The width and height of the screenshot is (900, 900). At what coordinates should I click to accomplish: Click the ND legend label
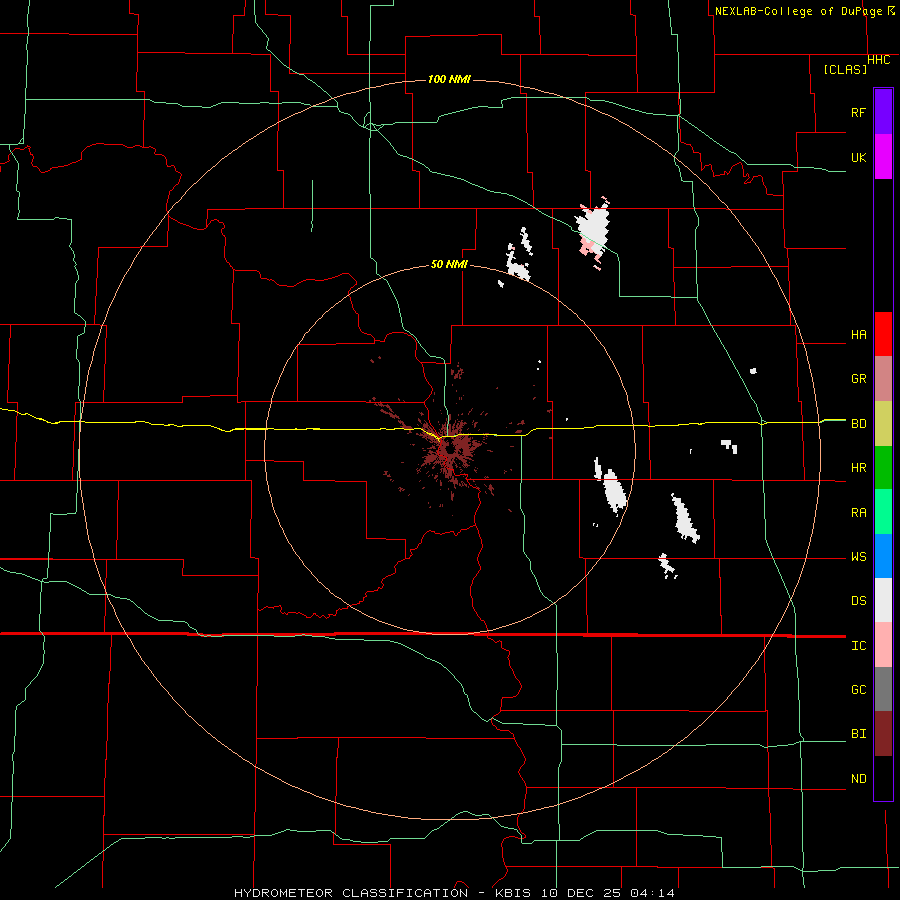[x=858, y=779]
